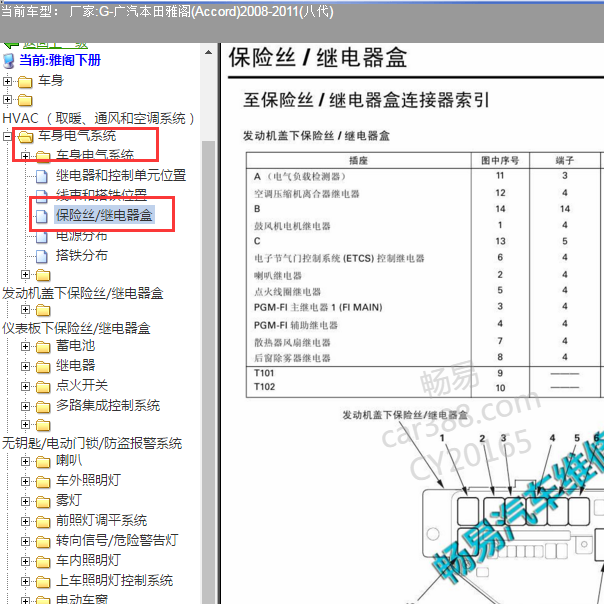Expand 仪表板下保险丝/继电器盒 folder node
This screenshot has height=604, width=604.
pos(25,310)
